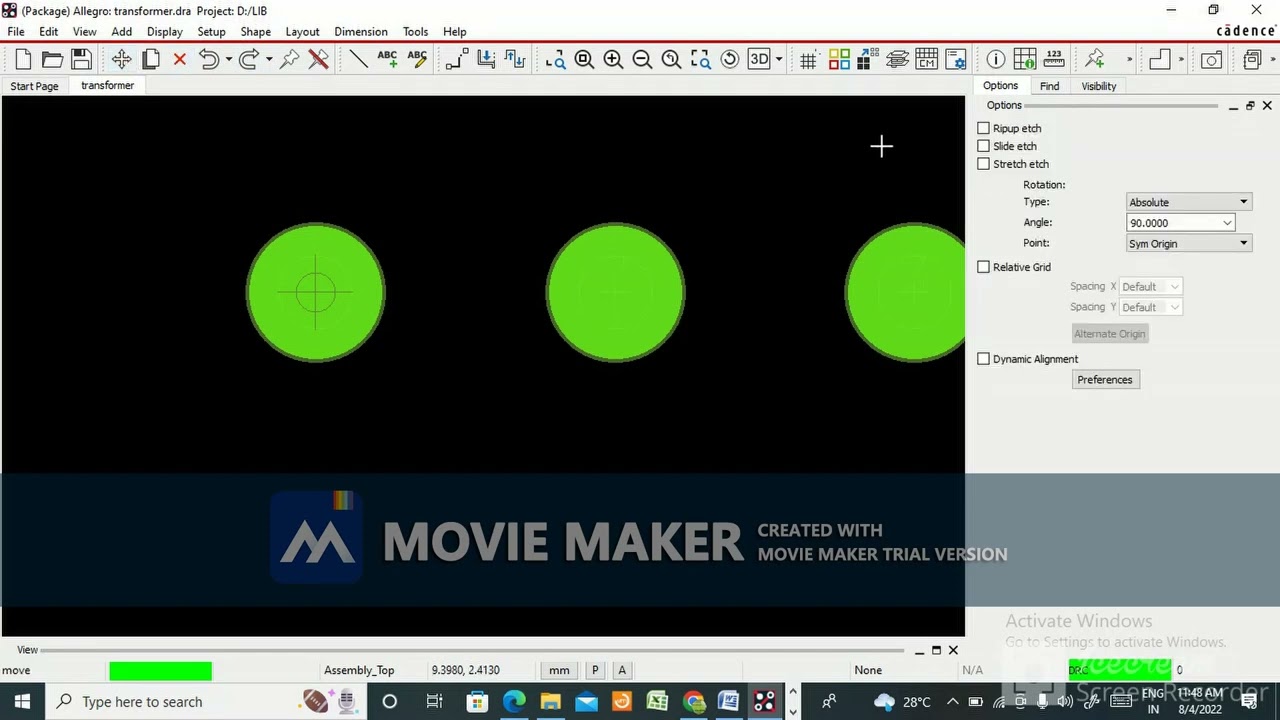Select the middle green circular pad

click(615, 292)
